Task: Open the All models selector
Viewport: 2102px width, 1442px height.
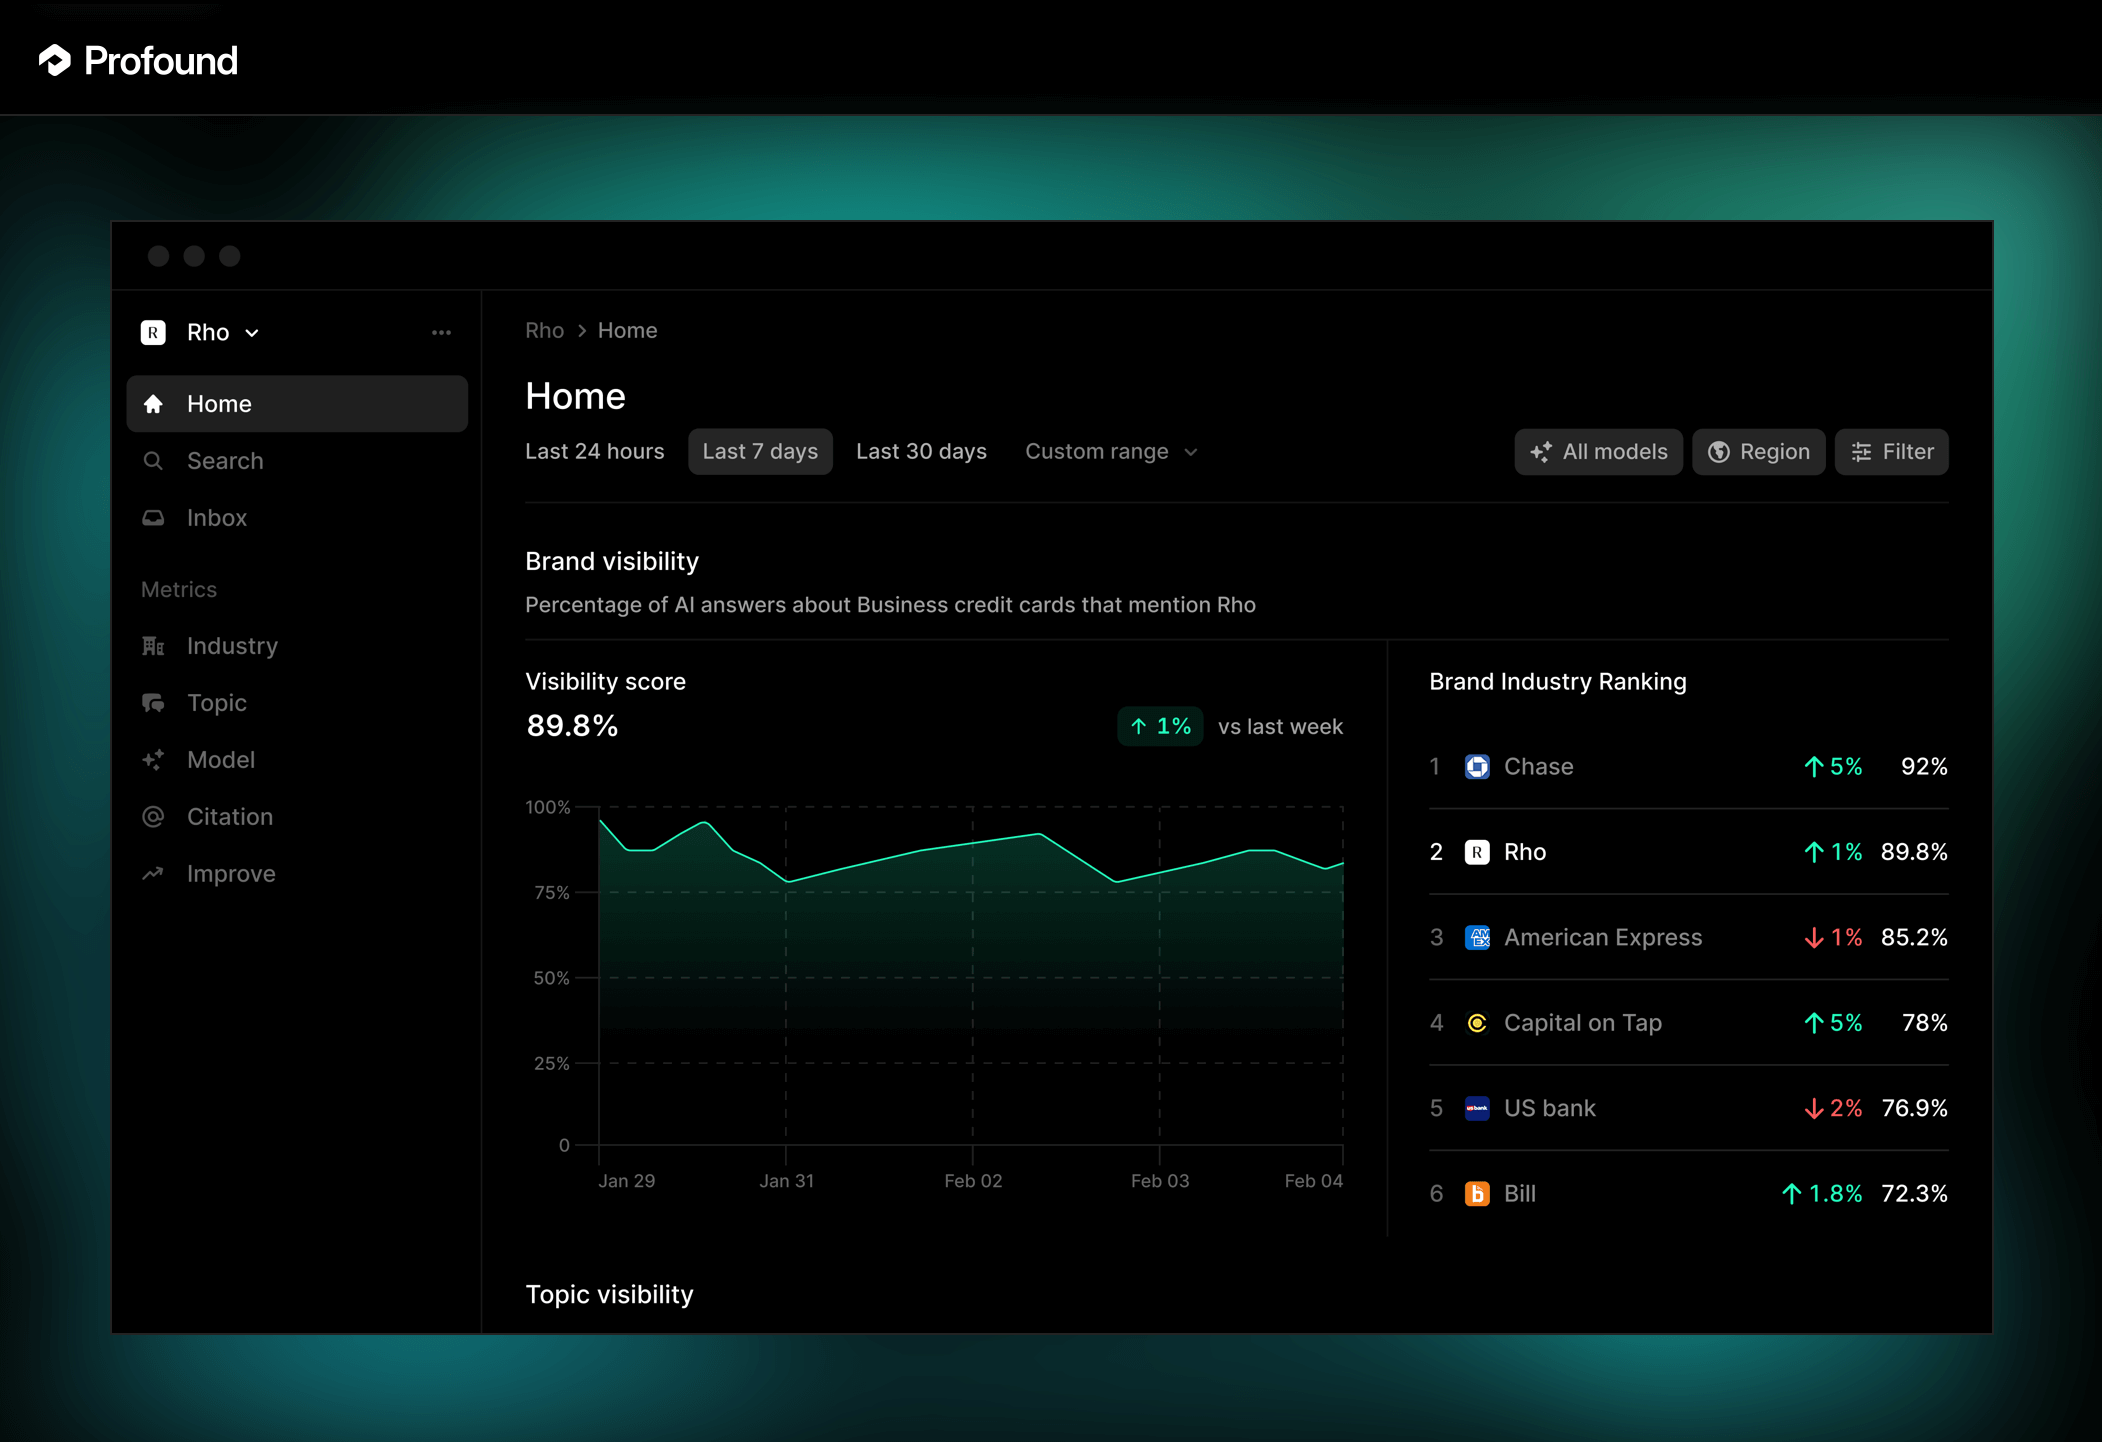Action: coord(1598,452)
